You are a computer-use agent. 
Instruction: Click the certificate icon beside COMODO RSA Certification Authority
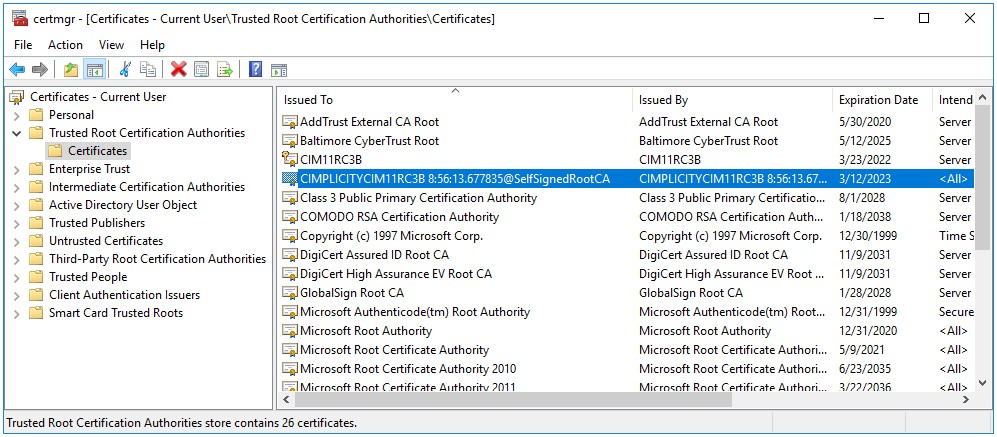(x=290, y=217)
